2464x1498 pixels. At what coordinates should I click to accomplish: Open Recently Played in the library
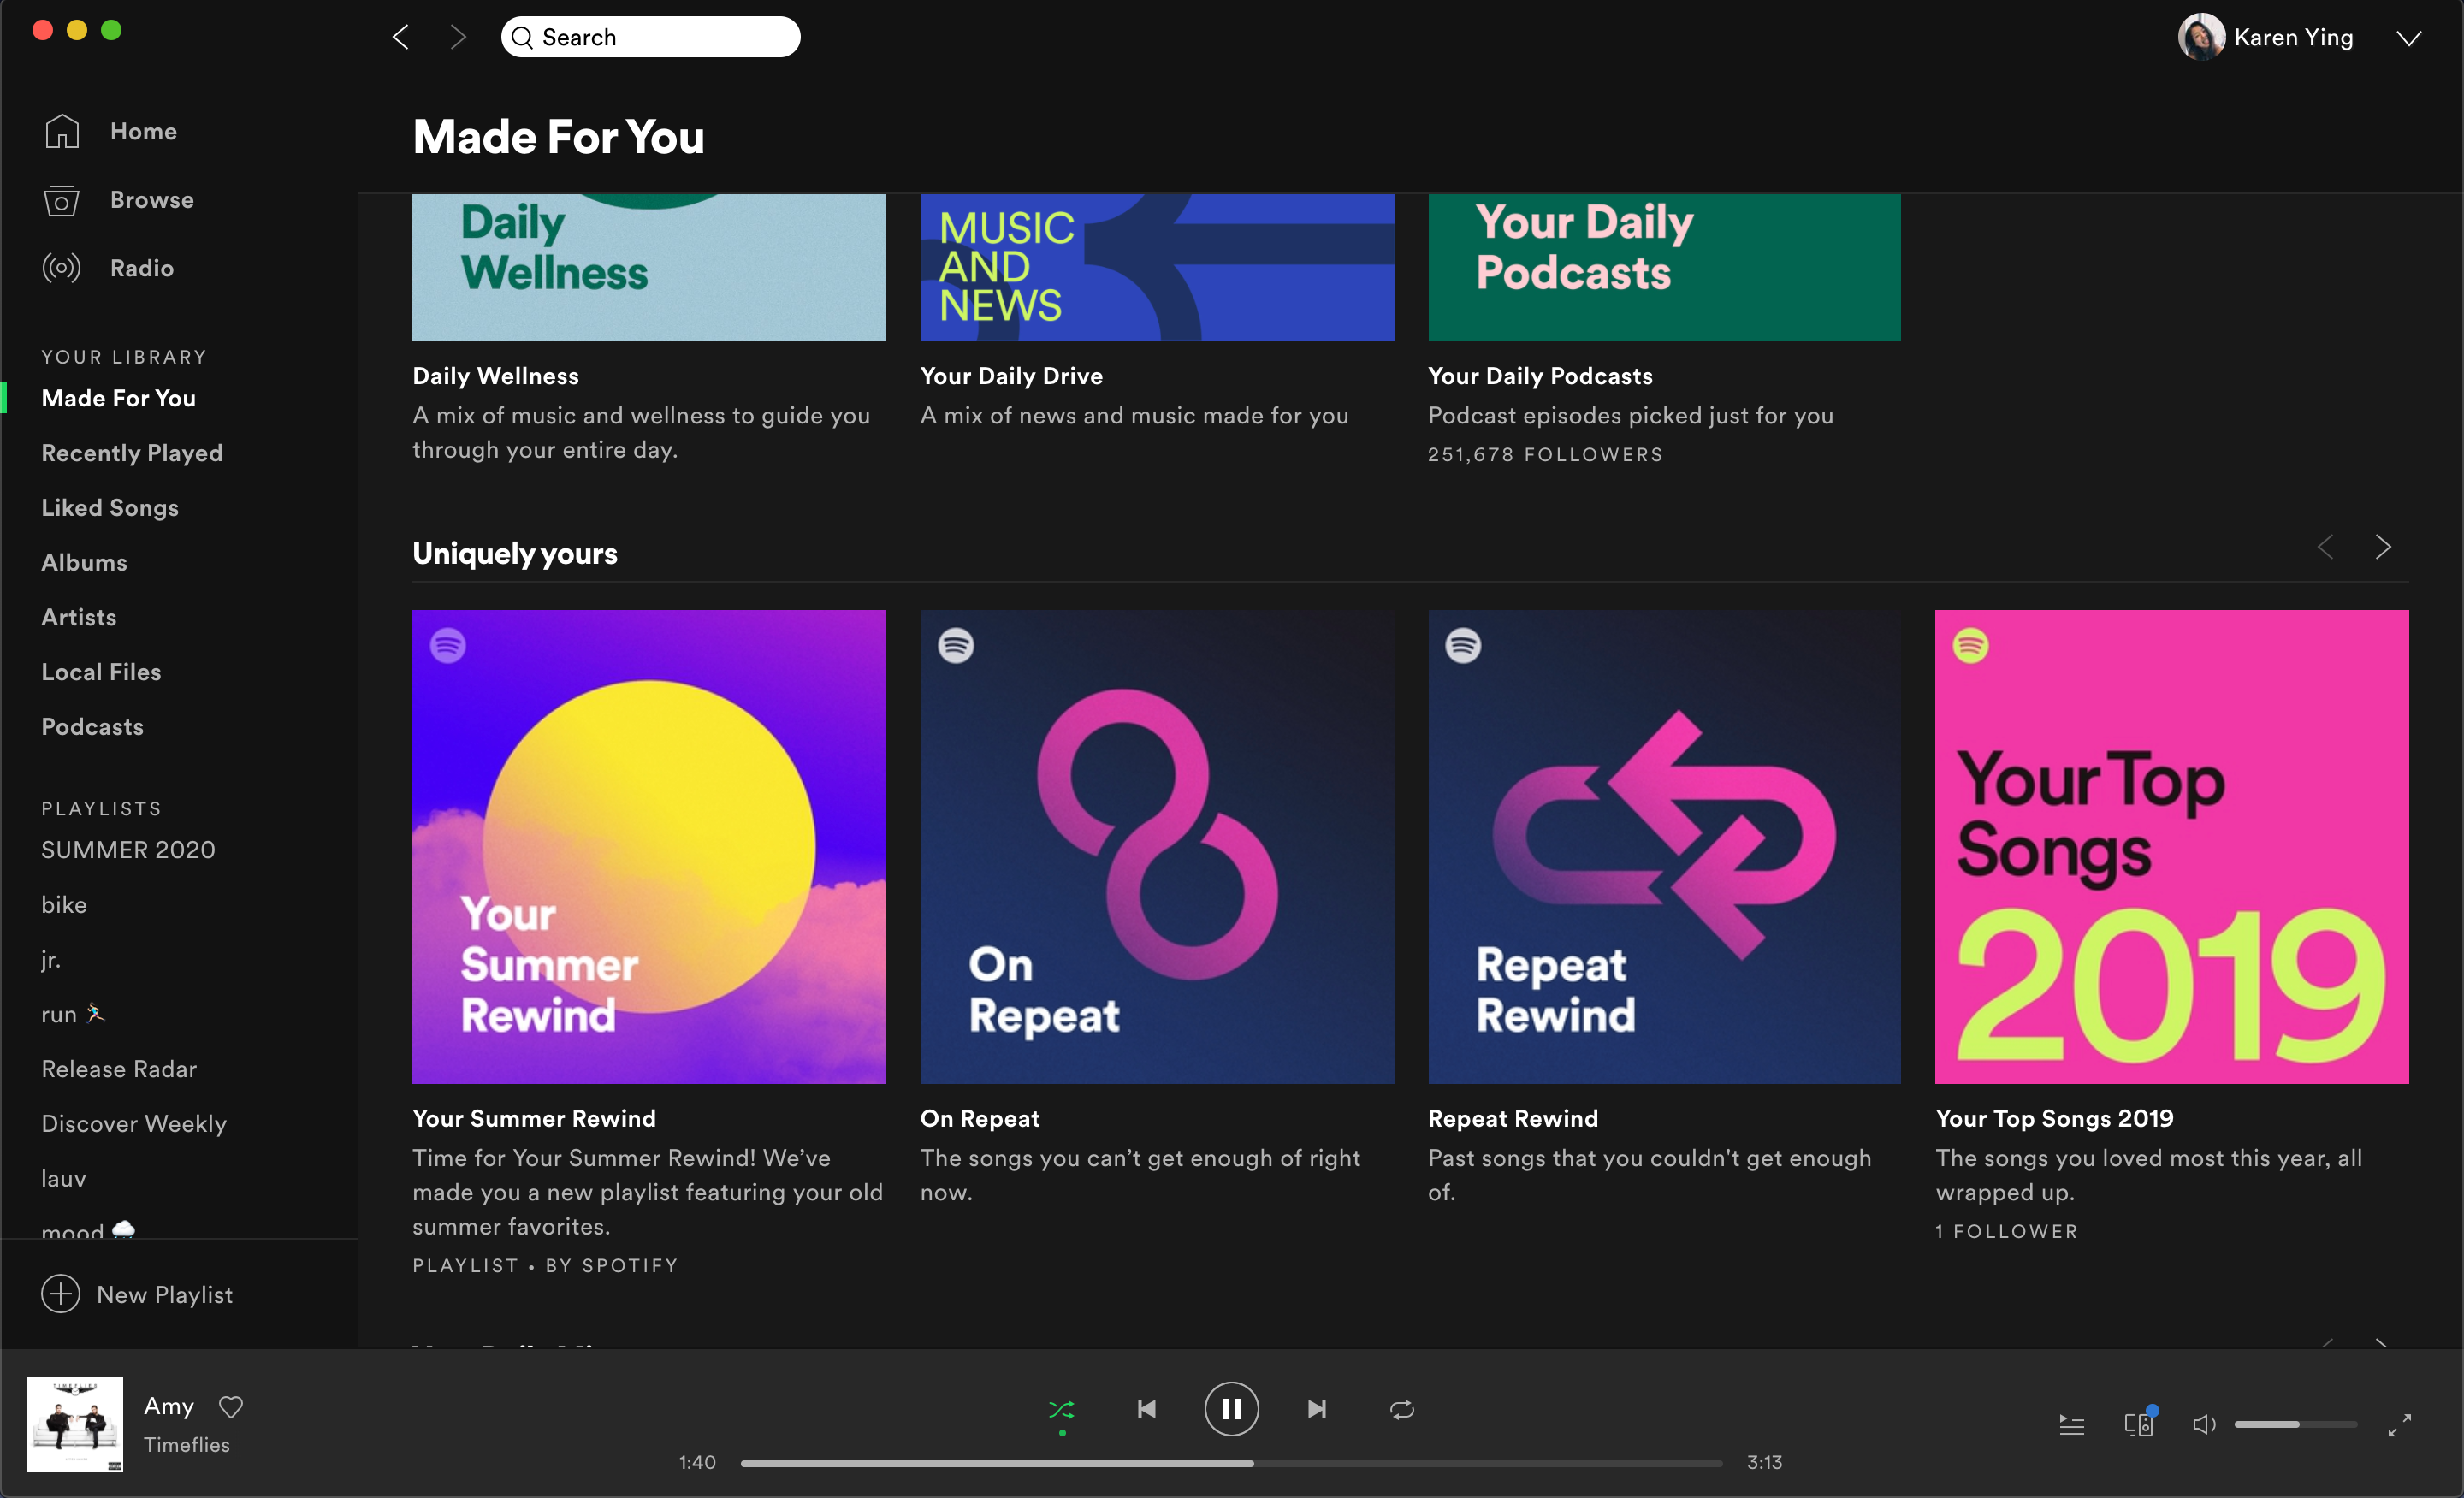click(x=132, y=453)
